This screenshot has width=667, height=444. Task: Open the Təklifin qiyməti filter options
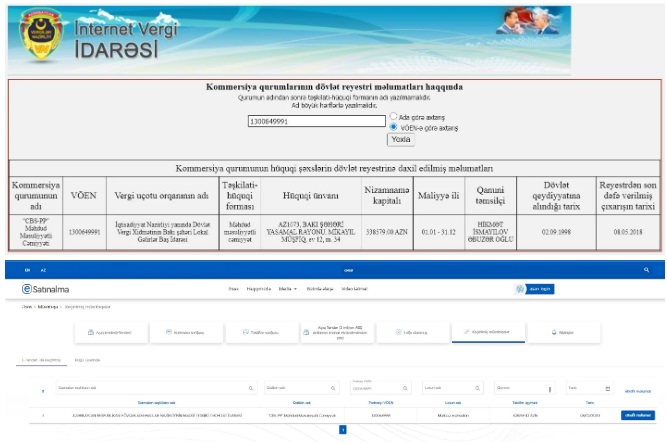point(550,387)
